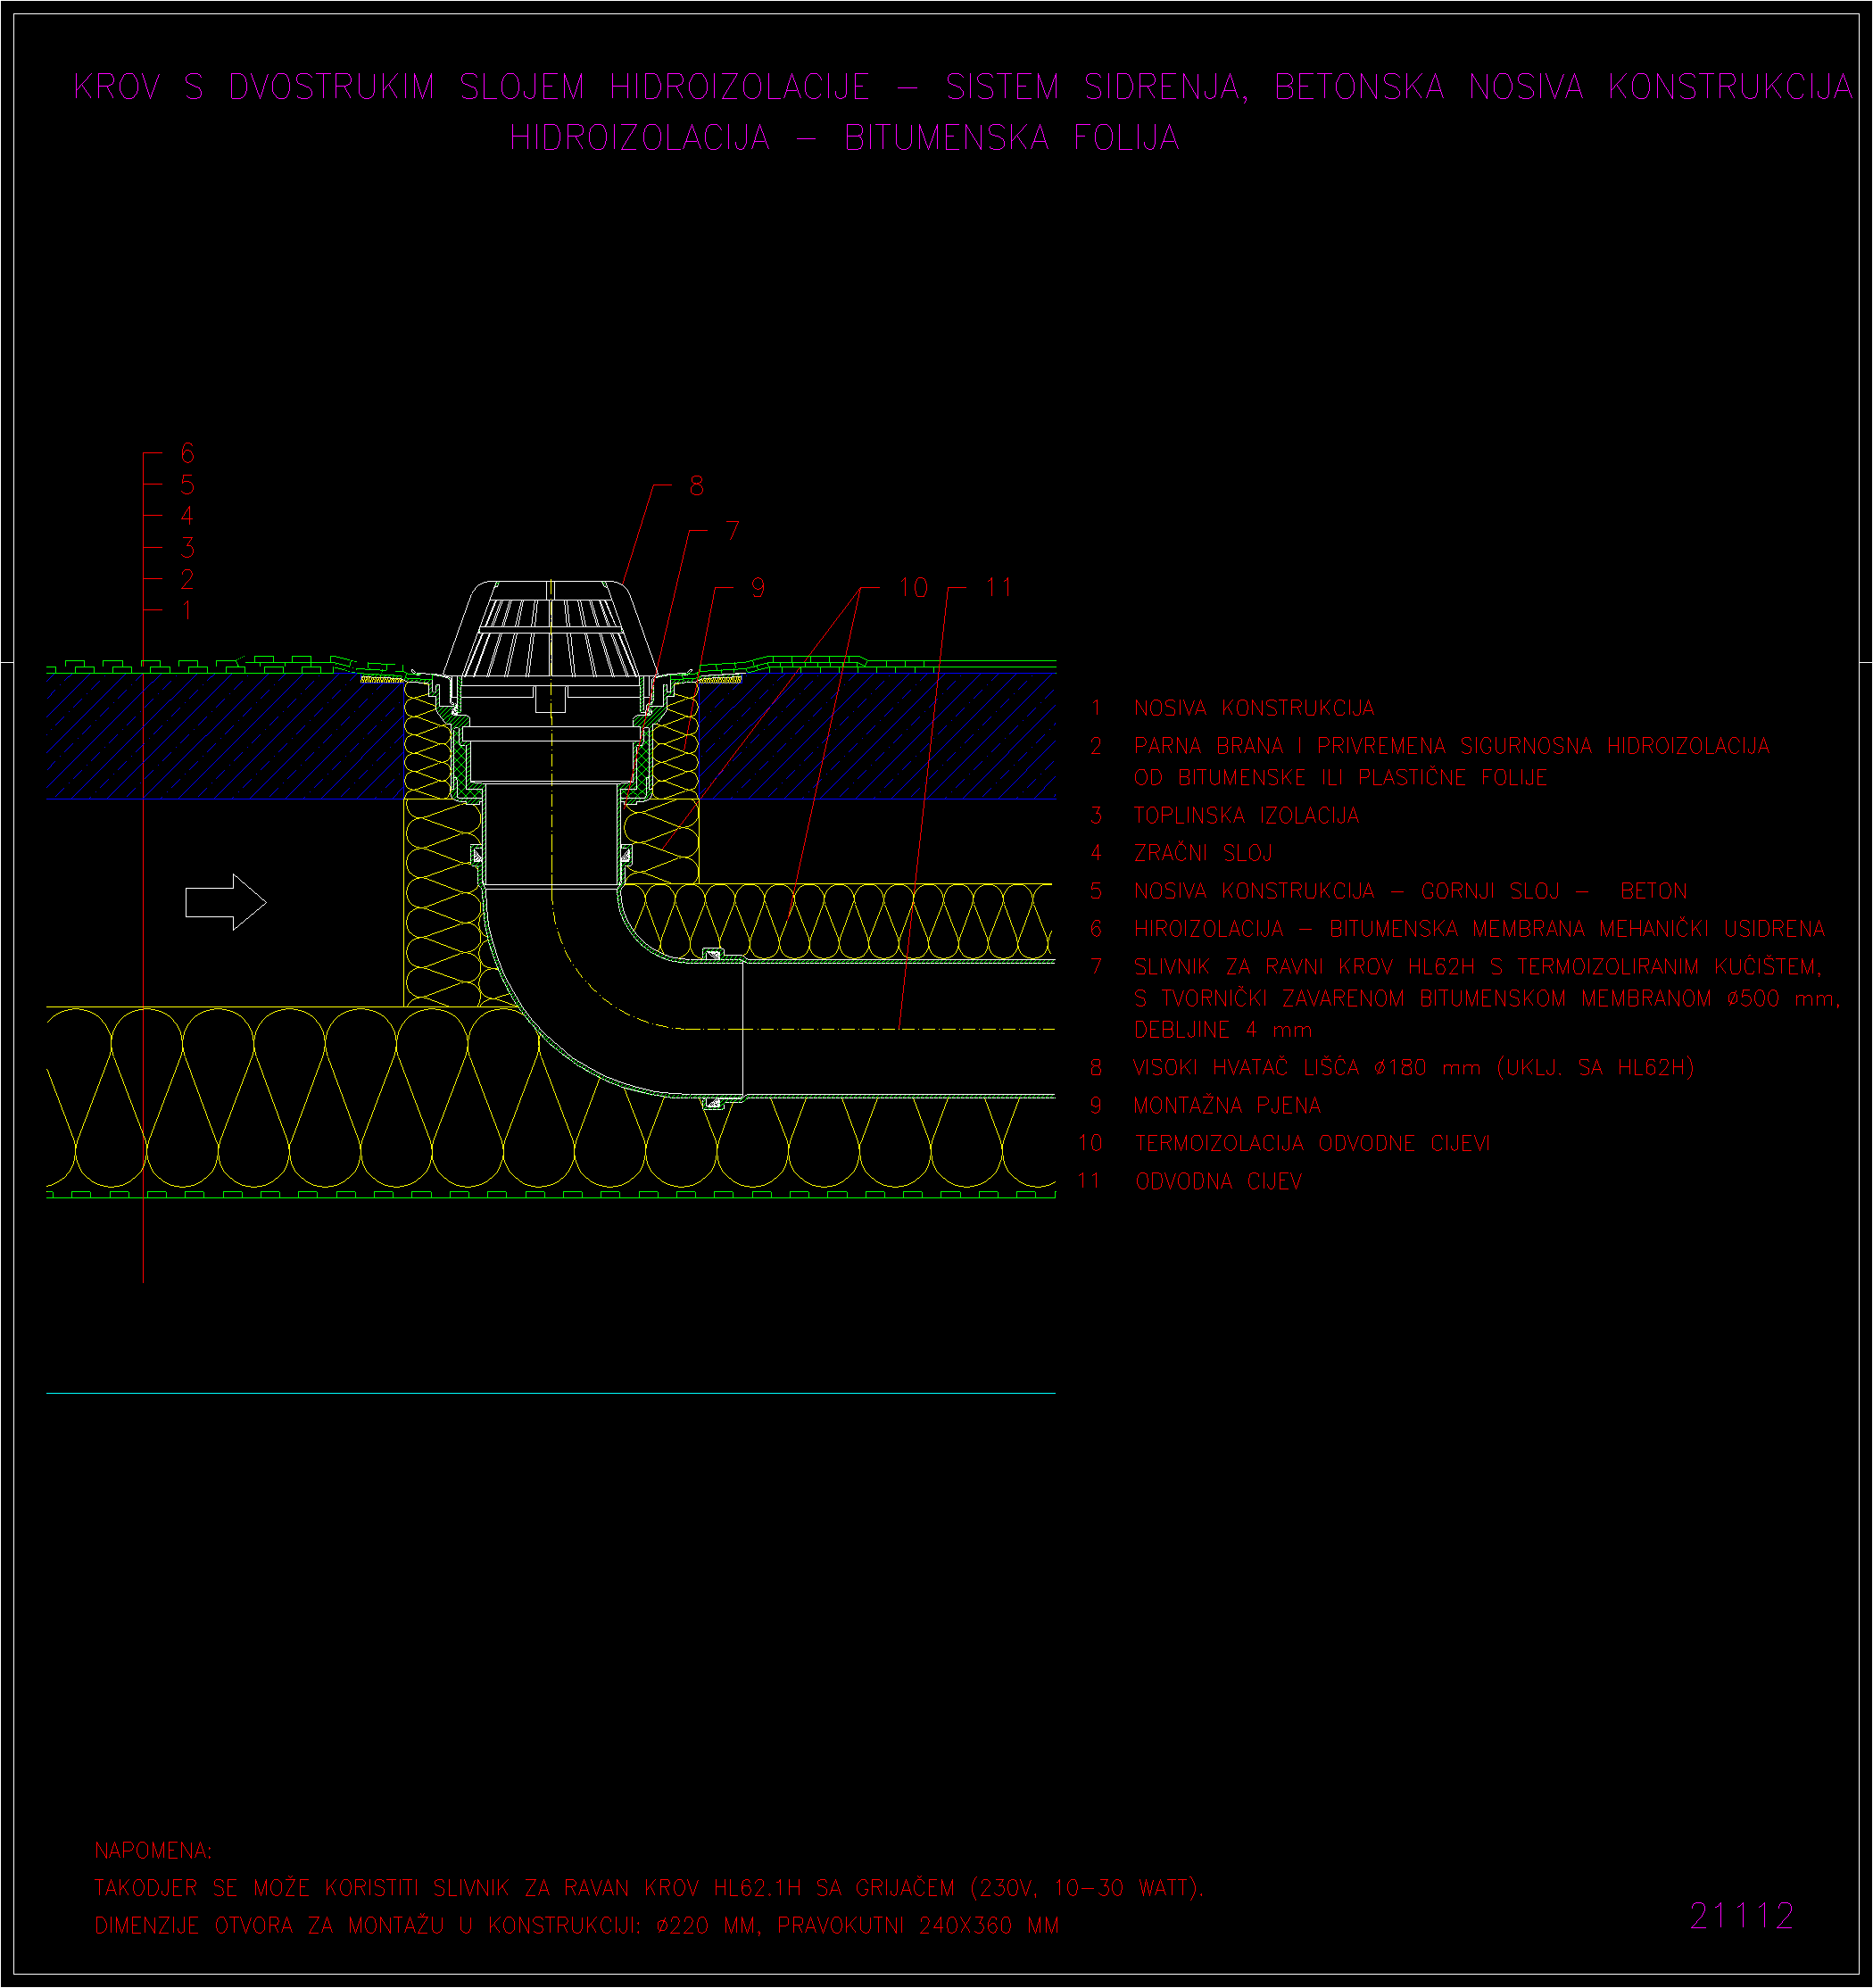Click callout number 8 above the leaf guard
Viewport: 1873px width, 1988px height.
(x=697, y=486)
